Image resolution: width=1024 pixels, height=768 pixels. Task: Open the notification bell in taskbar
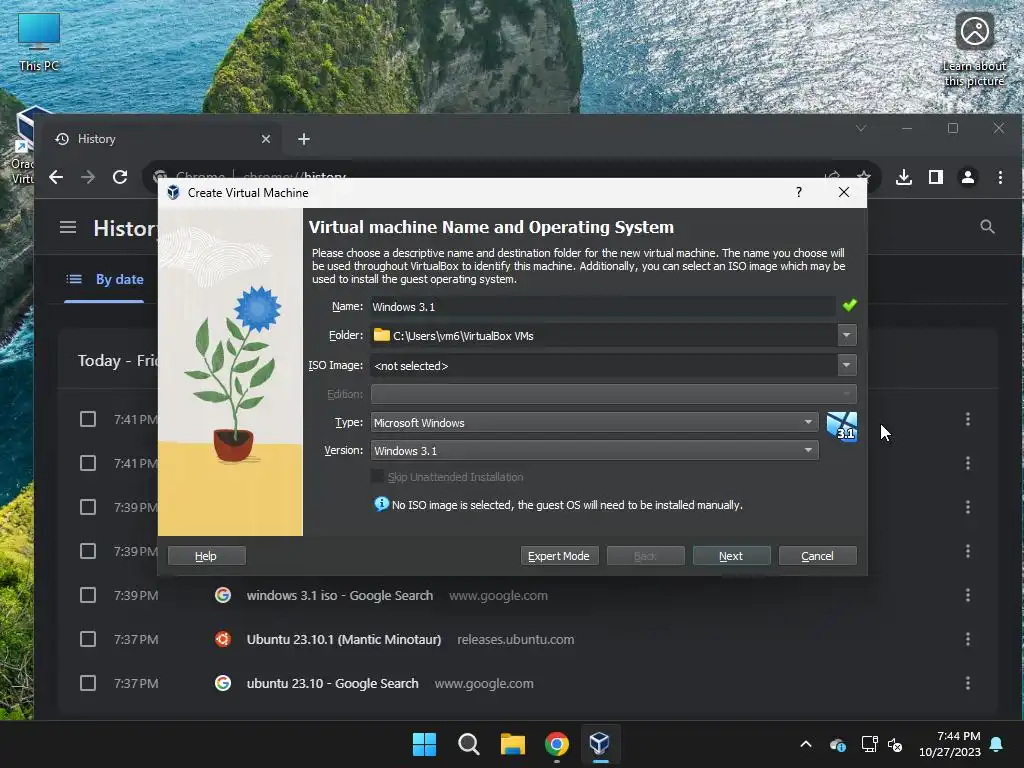[997, 744]
